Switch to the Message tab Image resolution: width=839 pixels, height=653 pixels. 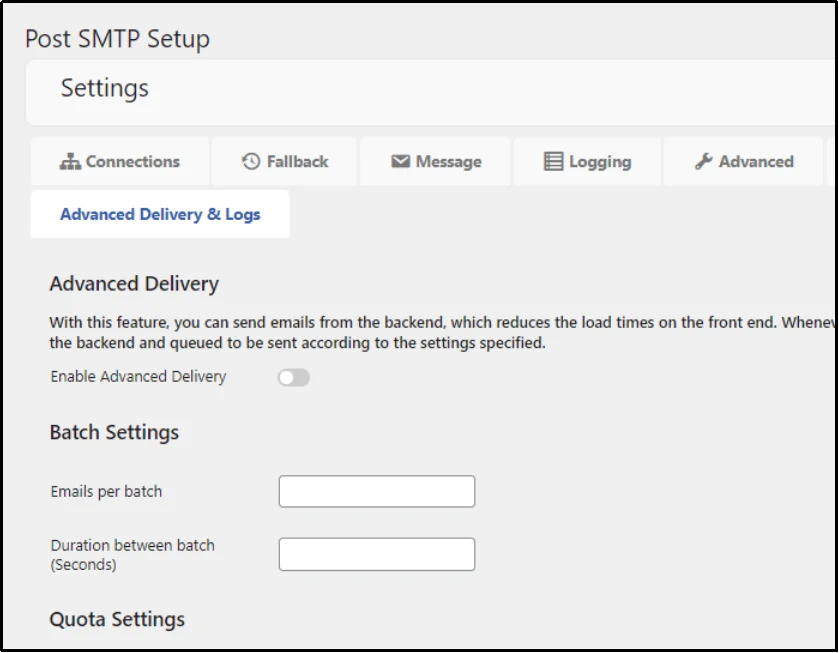436,161
